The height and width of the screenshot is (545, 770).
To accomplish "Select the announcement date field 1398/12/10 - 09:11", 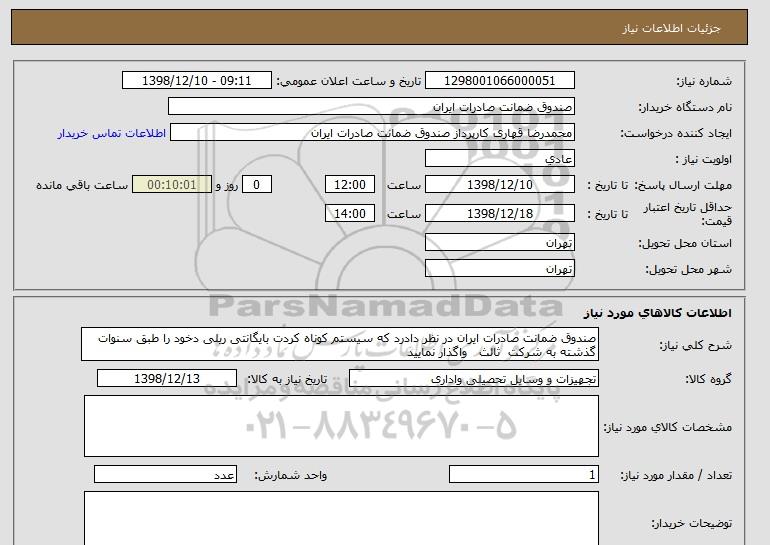I will [196, 81].
